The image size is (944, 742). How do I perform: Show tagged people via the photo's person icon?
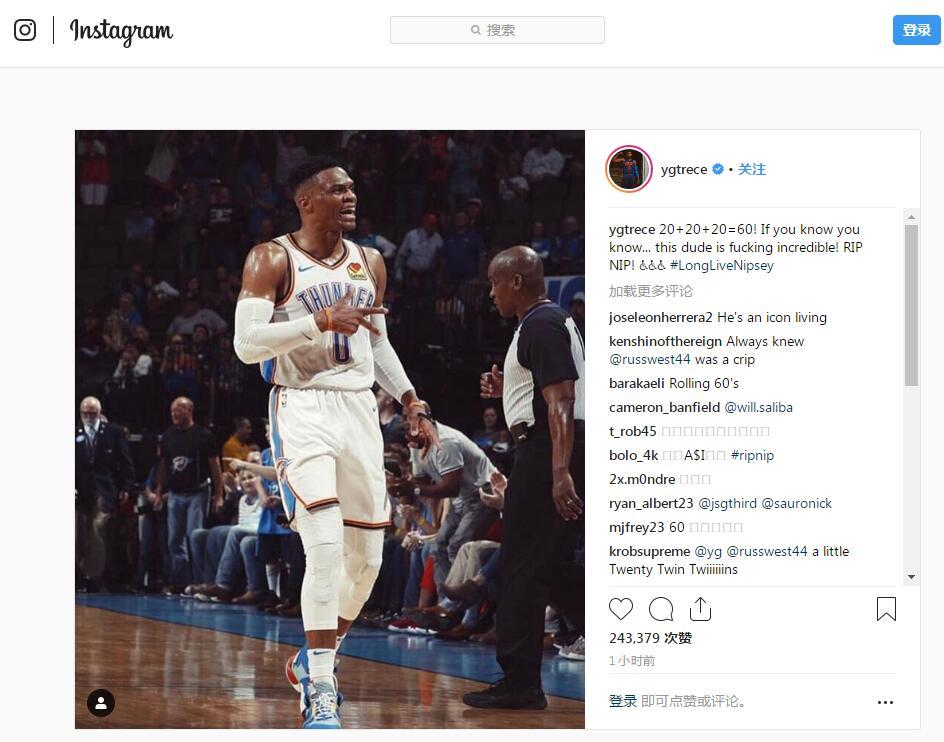coord(101,702)
